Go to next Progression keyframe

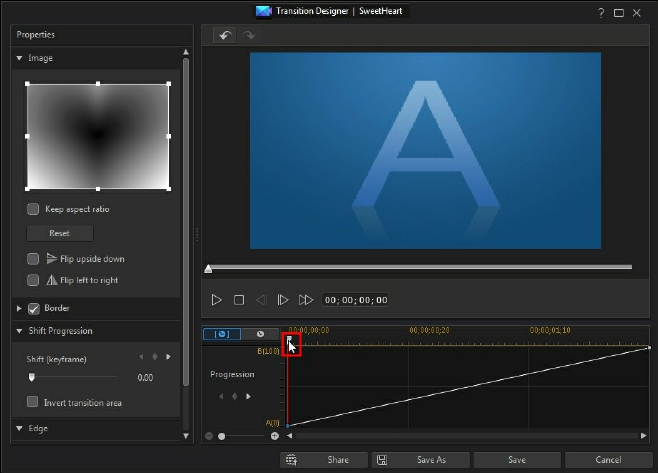248,396
